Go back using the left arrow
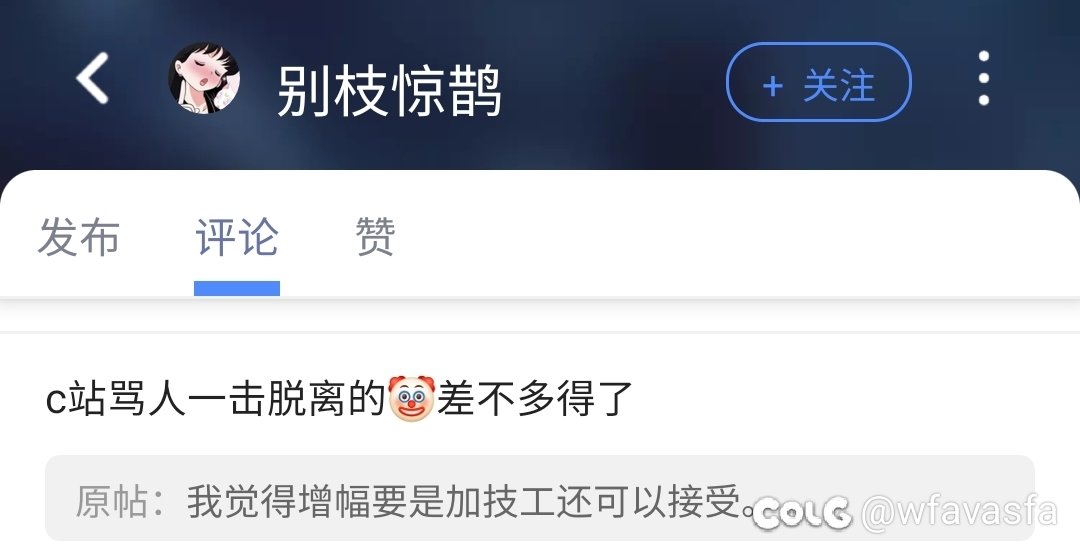This screenshot has width=1080, height=554. coord(92,78)
